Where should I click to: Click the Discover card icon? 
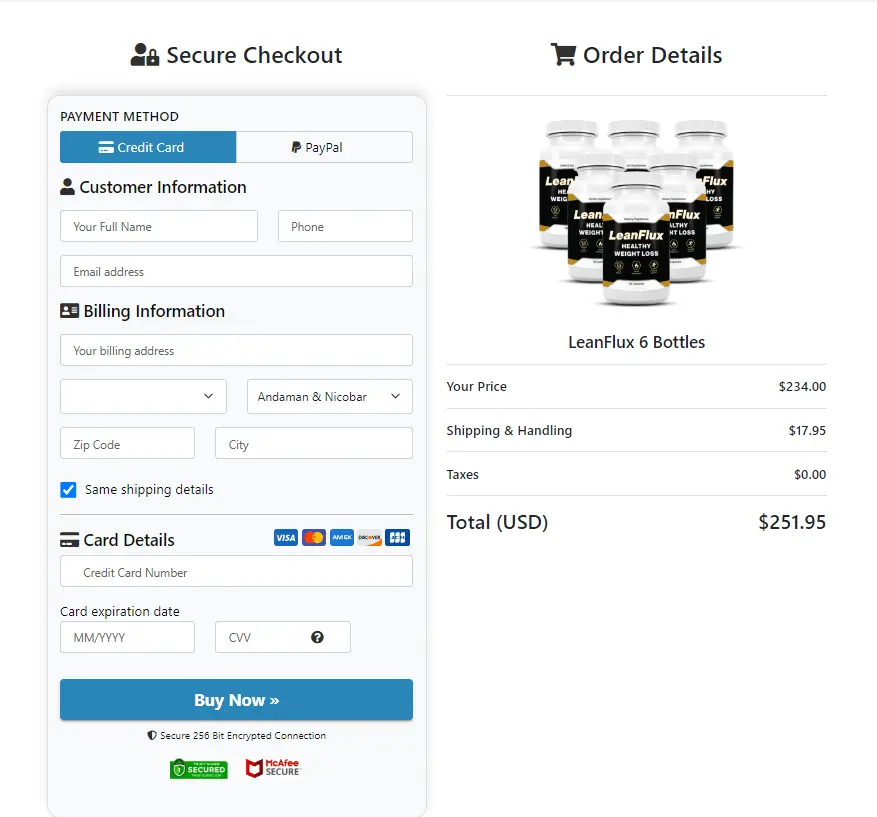[x=369, y=537]
